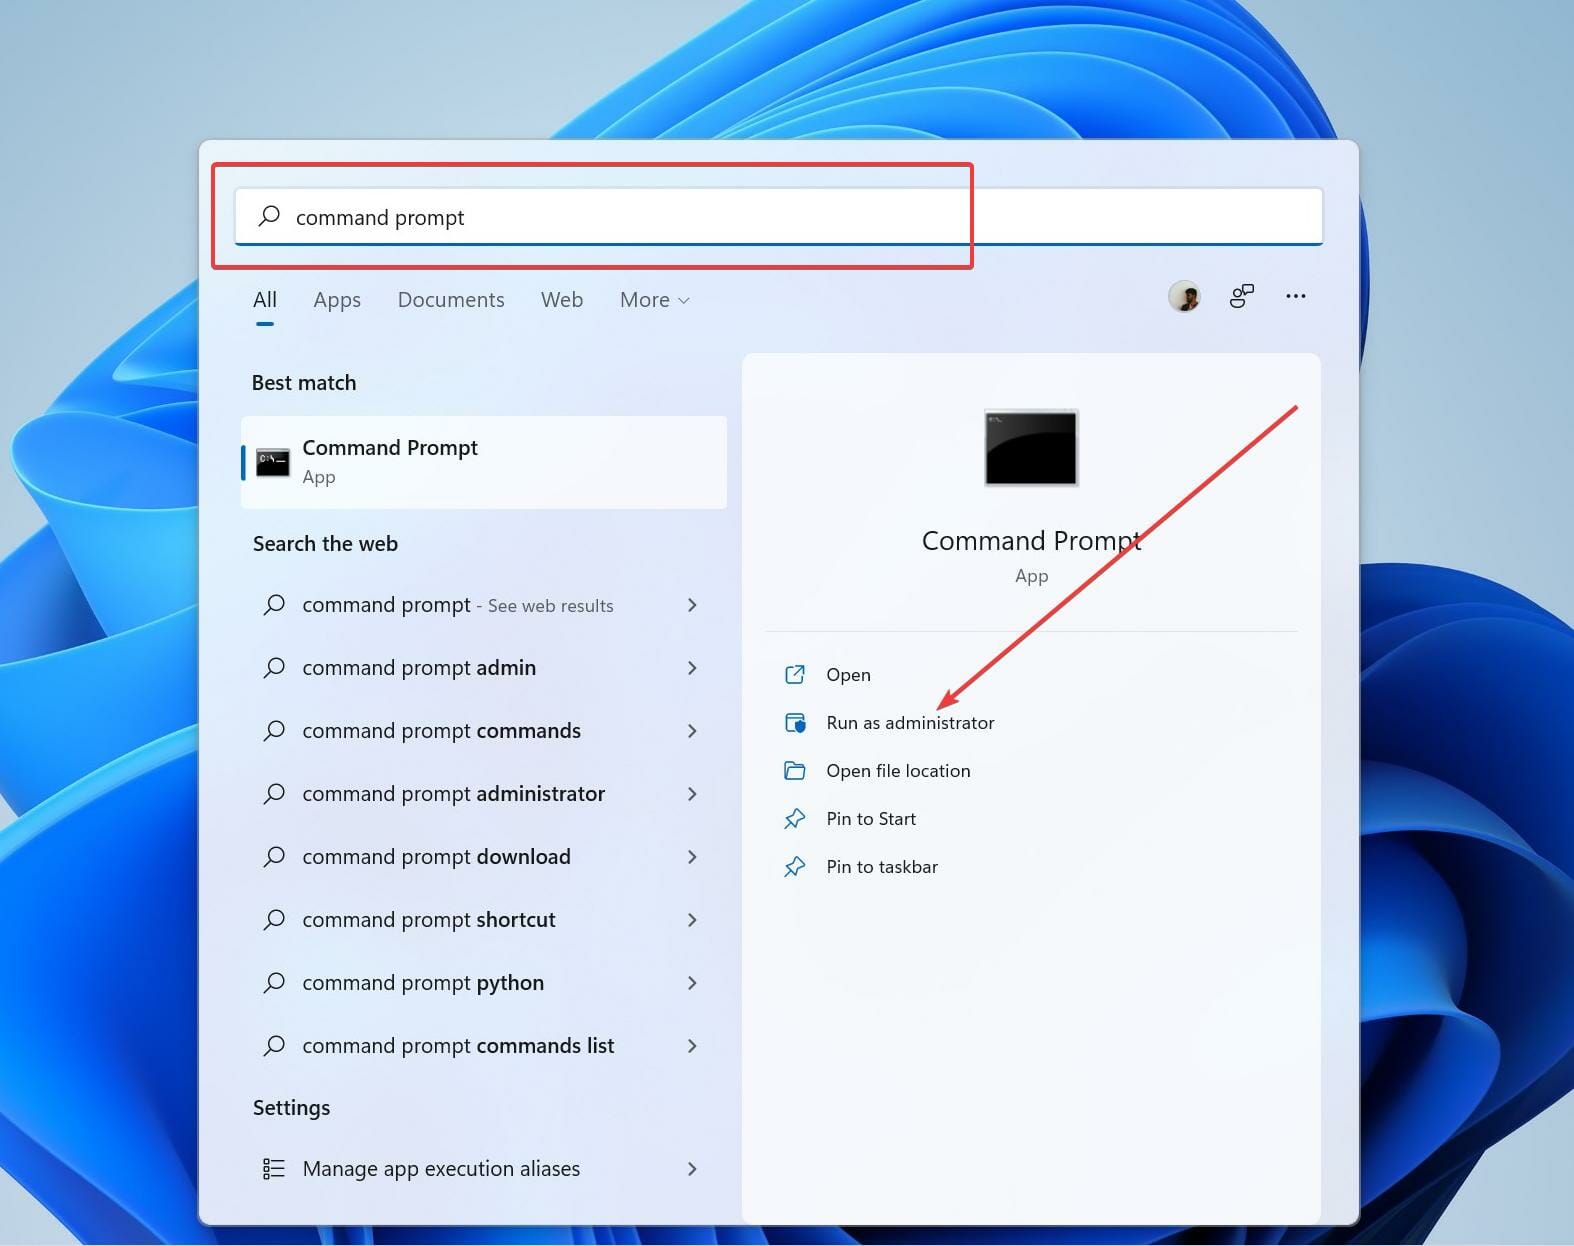Viewport: 1574px width, 1246px height.
Task: Open 'command prompt python' web suggestion
Action: tap(484, 983)
